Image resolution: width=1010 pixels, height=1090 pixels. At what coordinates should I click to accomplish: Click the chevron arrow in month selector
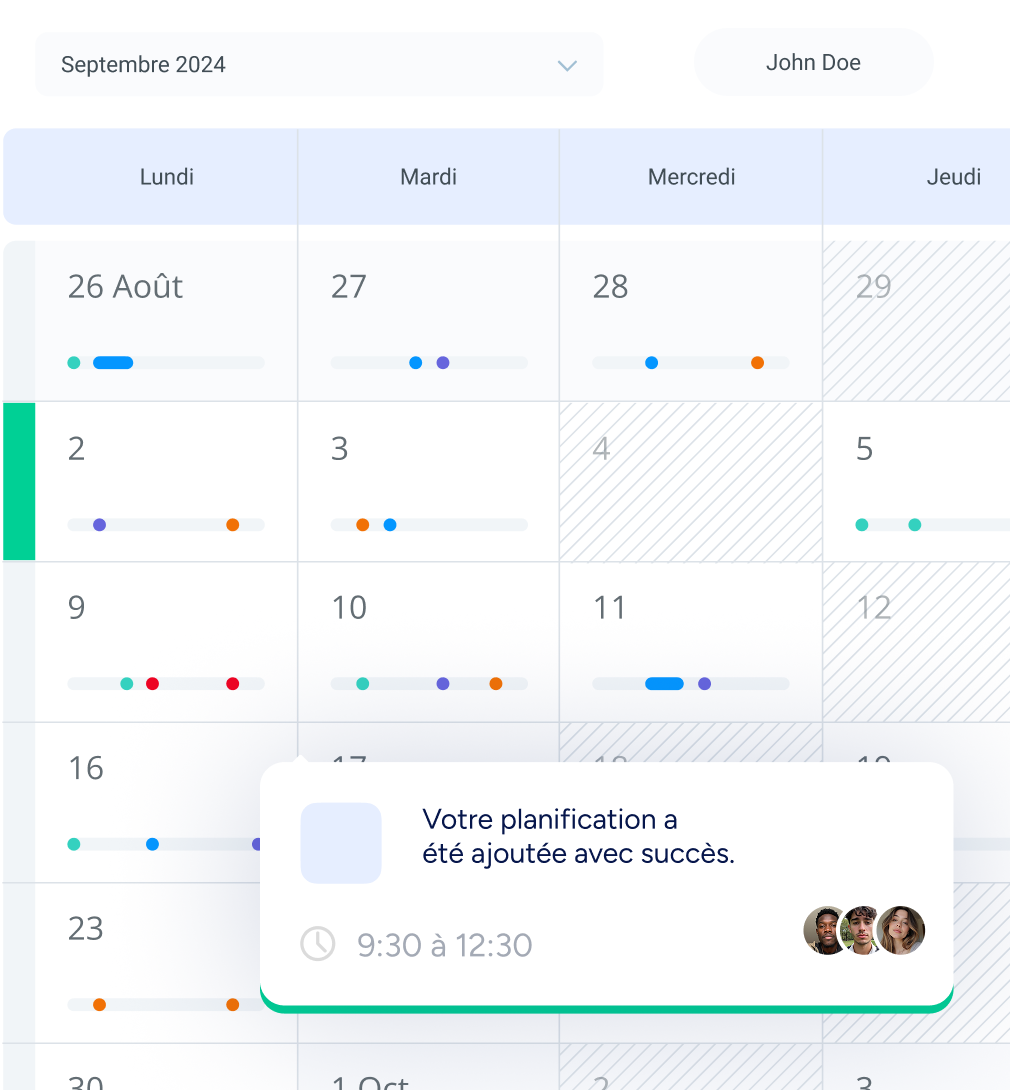click(x=567, y=66)
